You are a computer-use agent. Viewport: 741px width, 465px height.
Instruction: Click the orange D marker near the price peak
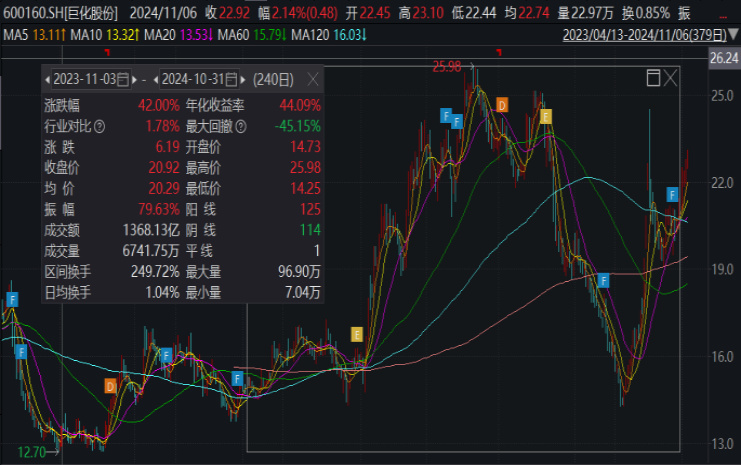click(502, 105)
